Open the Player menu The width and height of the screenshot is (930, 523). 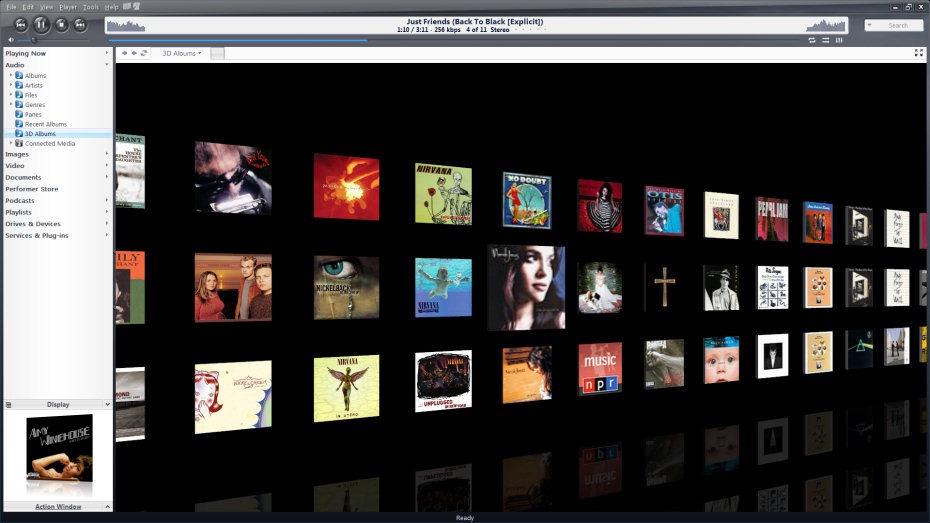tap(67, 7)
